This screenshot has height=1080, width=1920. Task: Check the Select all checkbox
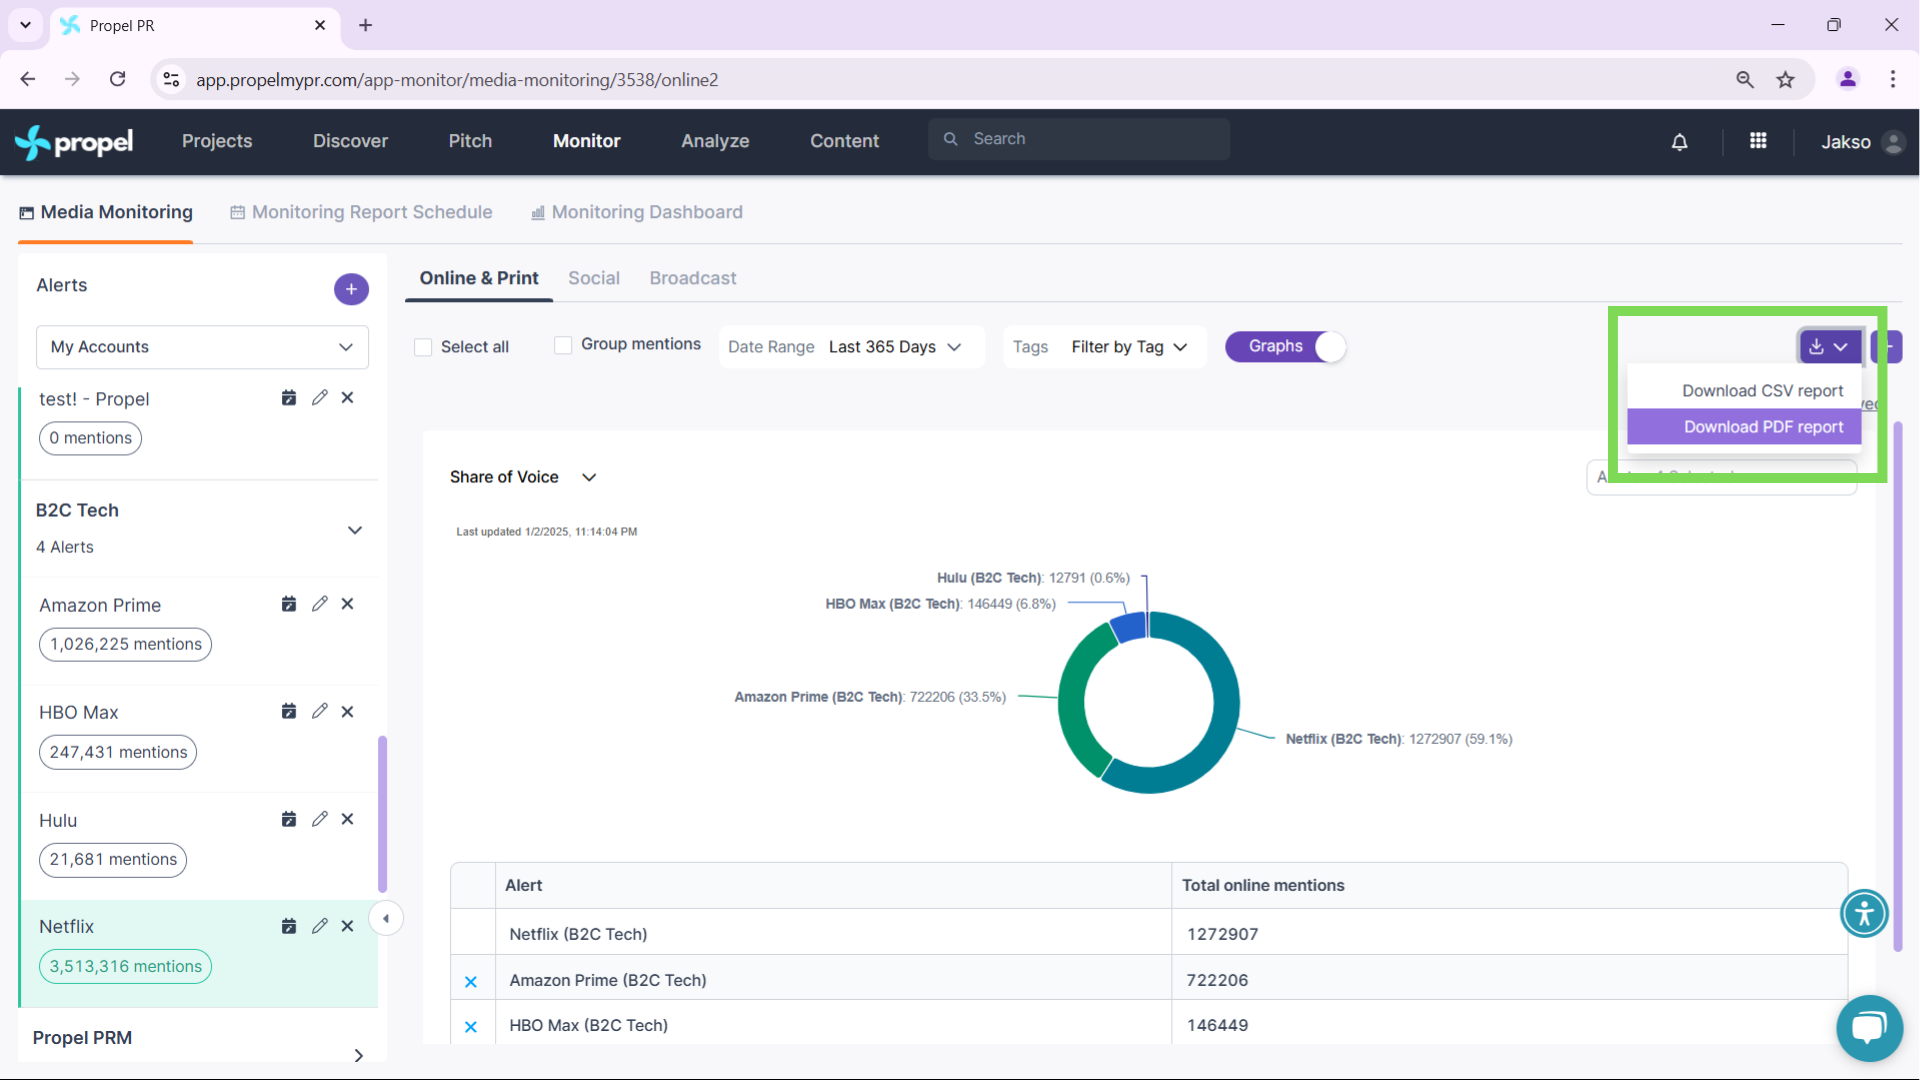coord(423,347)
